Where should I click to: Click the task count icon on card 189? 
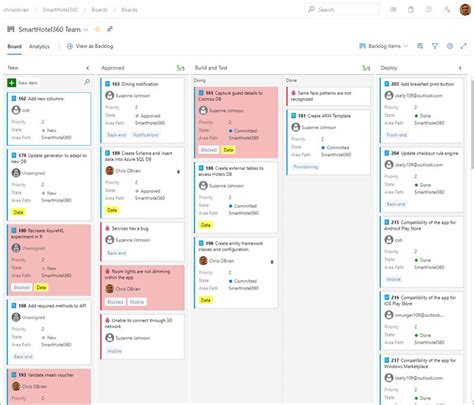click(x=178, y=172)
